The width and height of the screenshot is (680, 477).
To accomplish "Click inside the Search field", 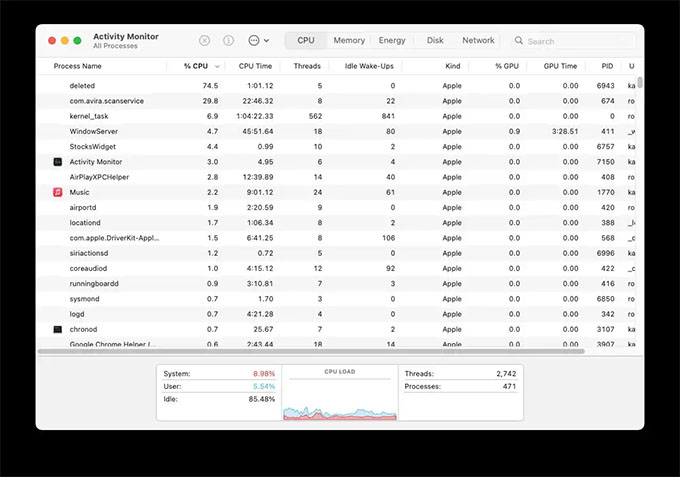I will [x=572, y=41].
